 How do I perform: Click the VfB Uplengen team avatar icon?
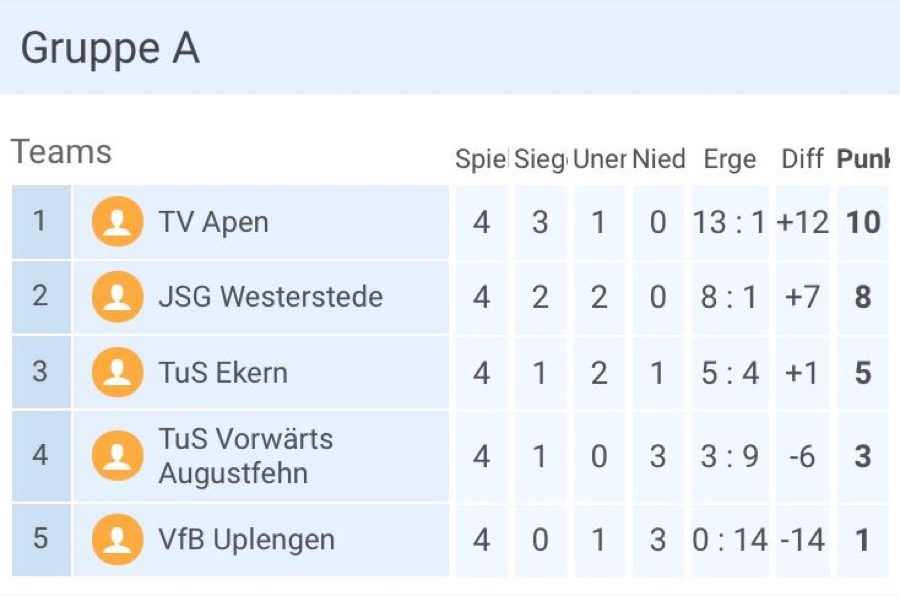pyautogui.click(x=117, y=540)
